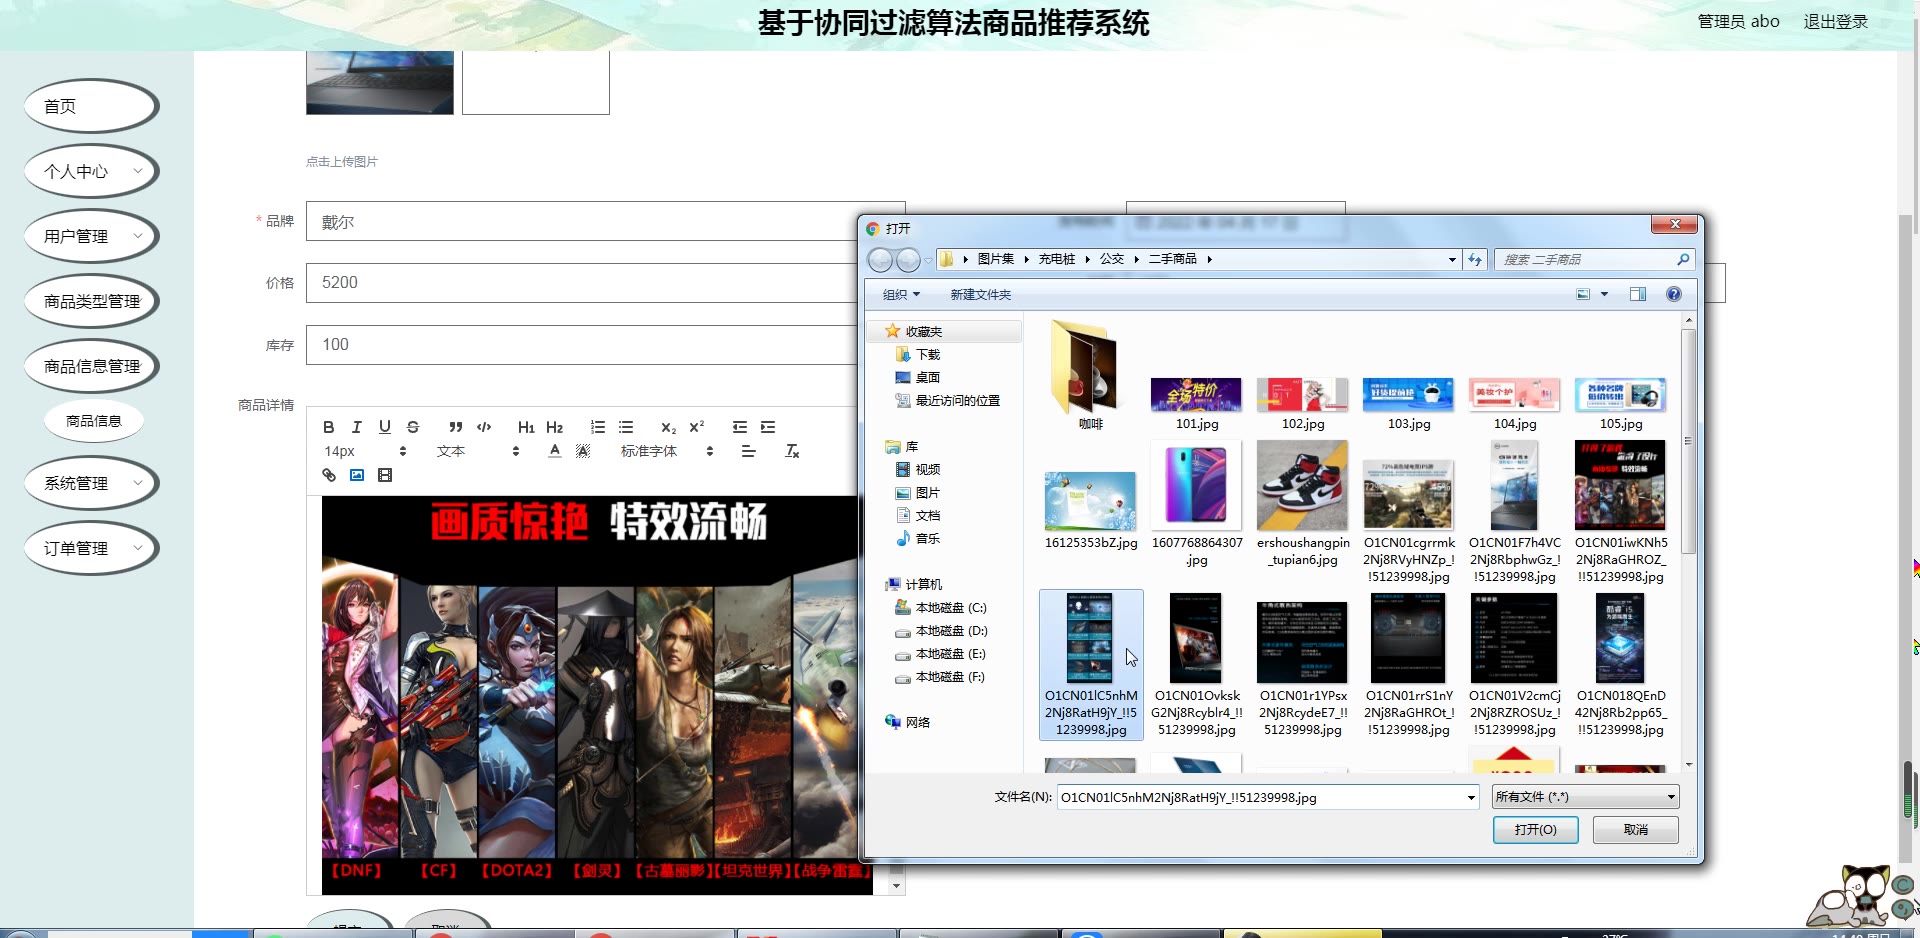Click 充电桩 in address breadcrumb
Viewport: 1920px width, 938px height.
click(x=1056, y=259)
